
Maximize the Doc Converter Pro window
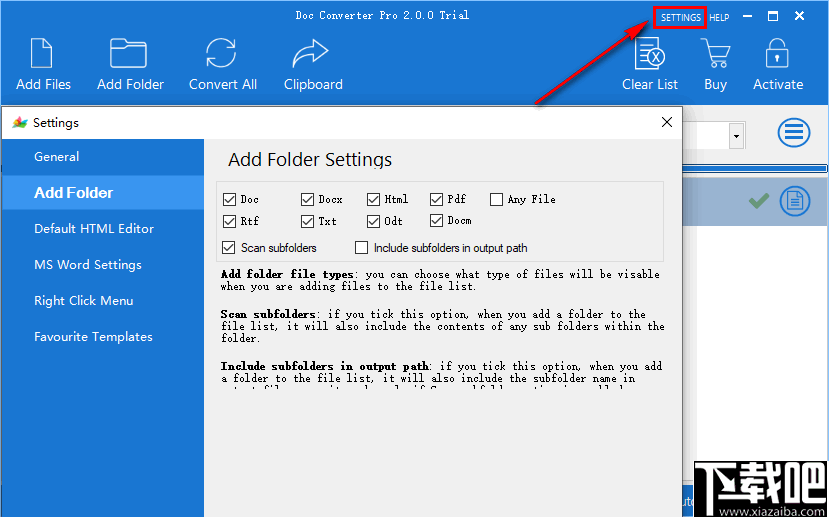773,16
